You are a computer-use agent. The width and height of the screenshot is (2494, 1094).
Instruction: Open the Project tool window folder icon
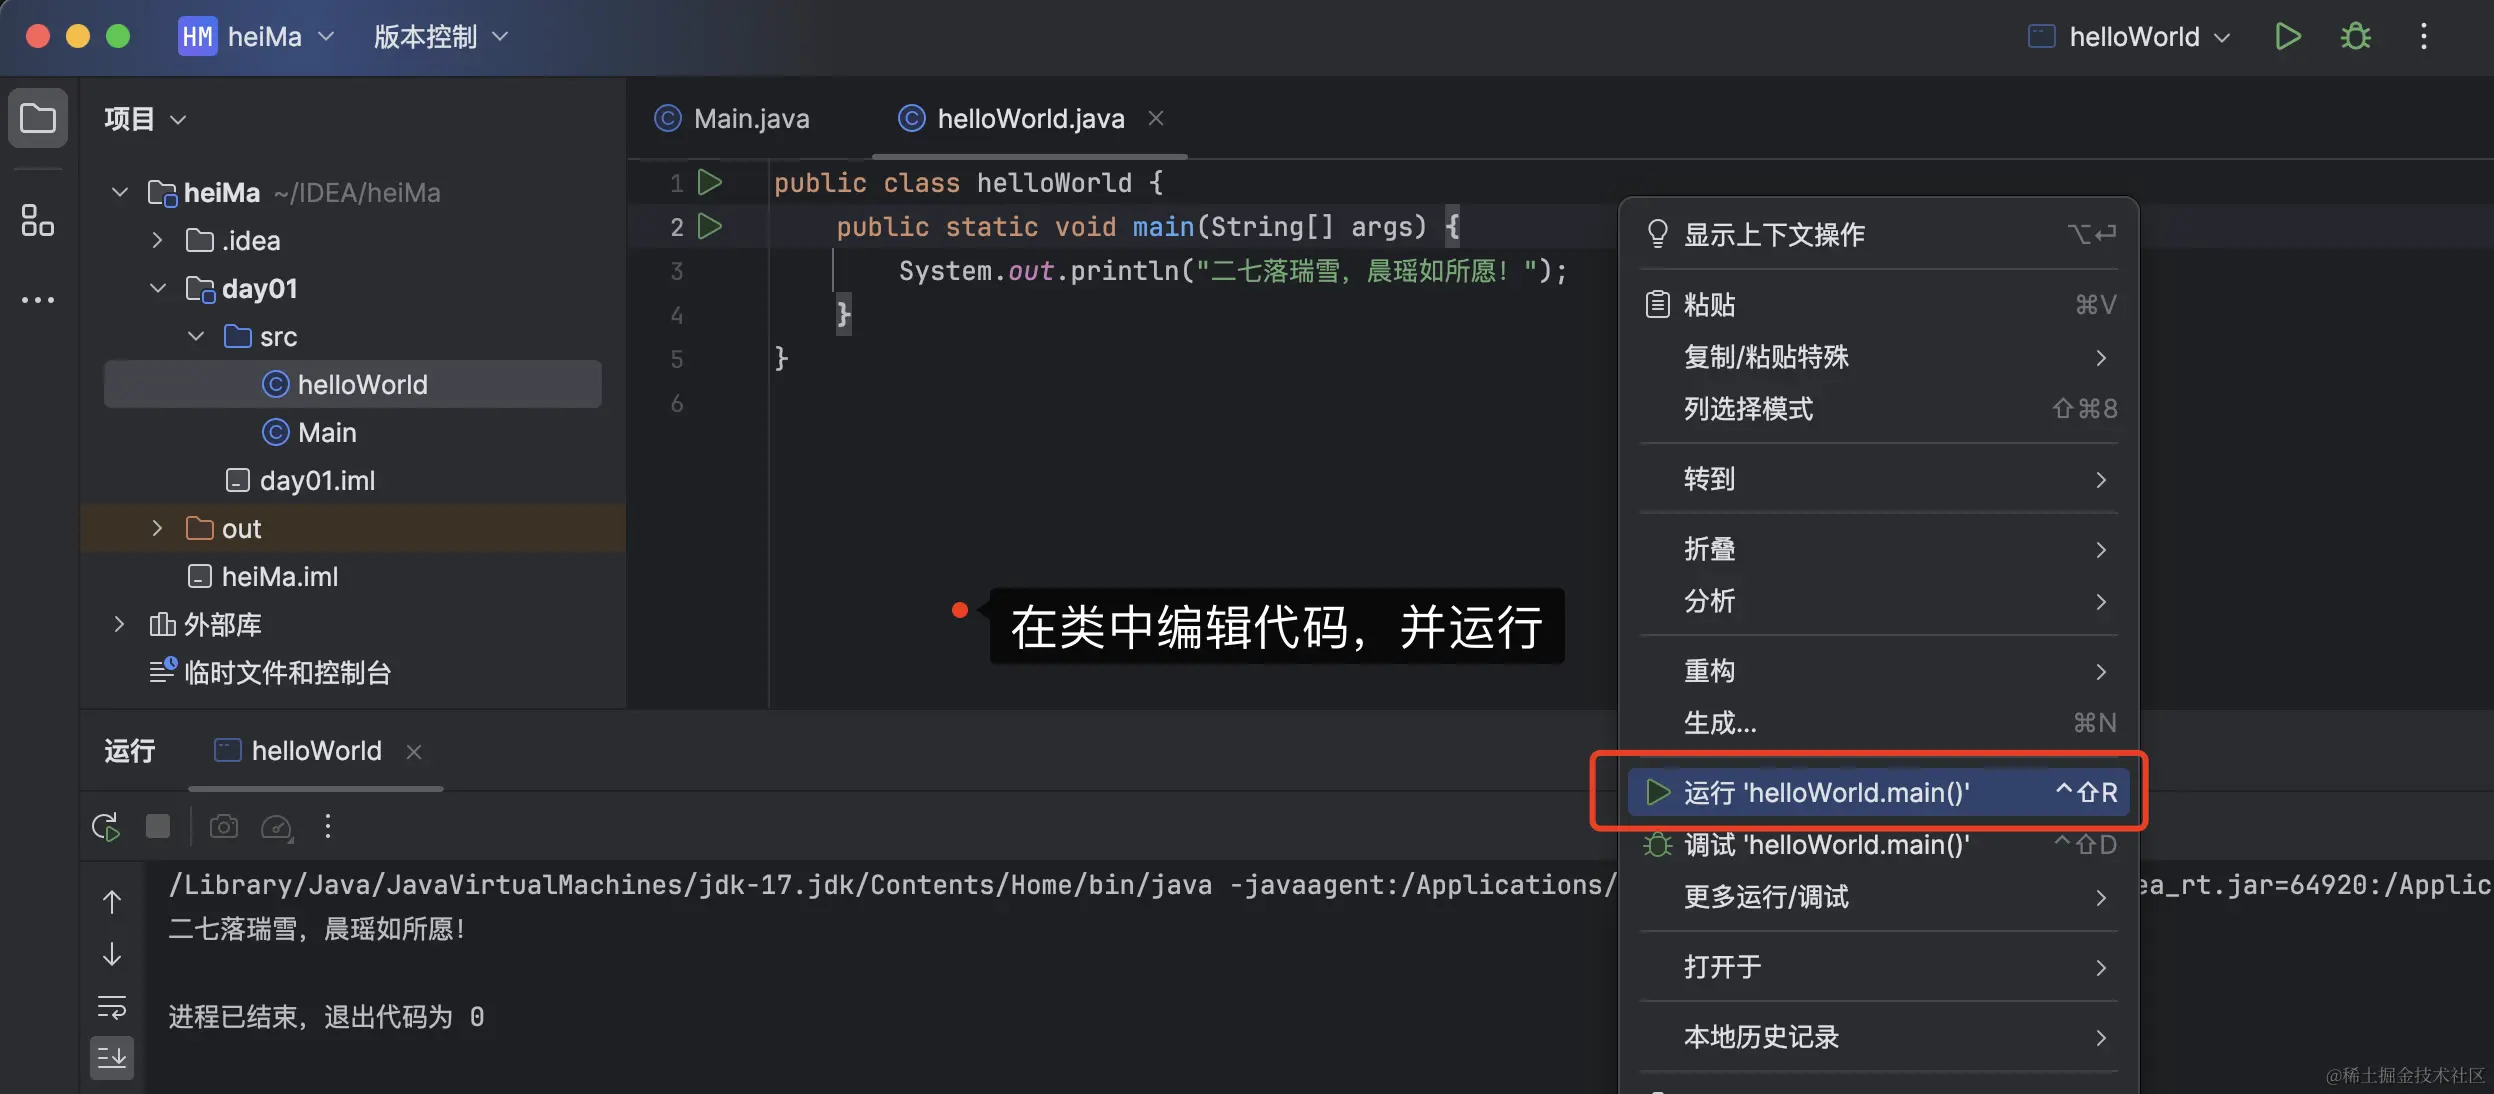(38, 118)
